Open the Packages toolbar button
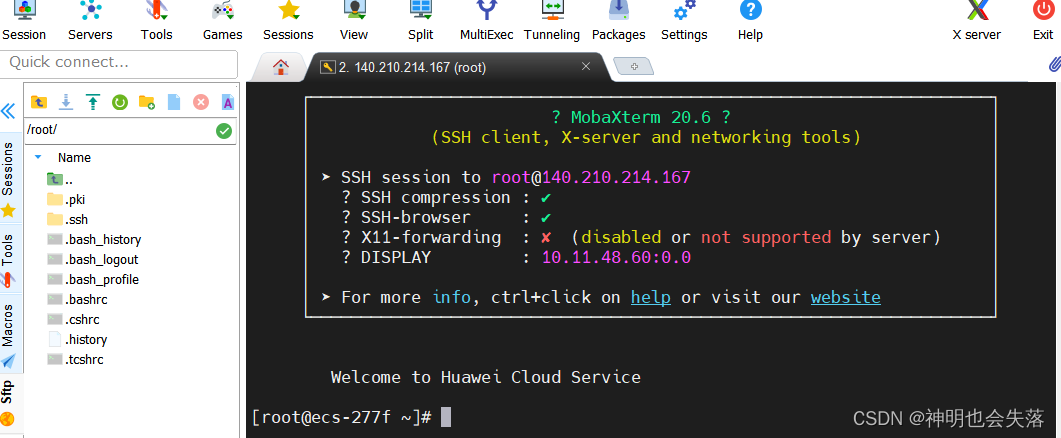The image size is (1061, 438). (x=618, y=22)
